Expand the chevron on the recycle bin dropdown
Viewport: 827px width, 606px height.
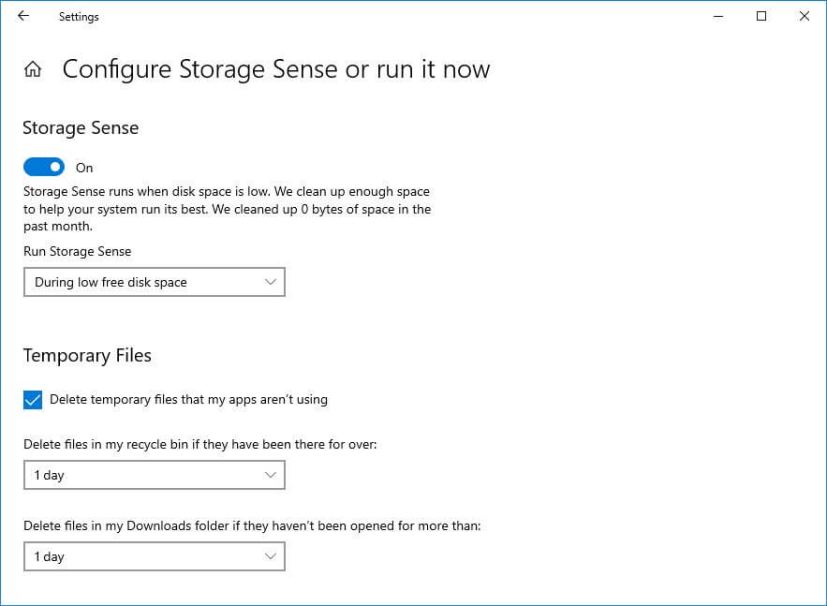click(x=269, y=474)
